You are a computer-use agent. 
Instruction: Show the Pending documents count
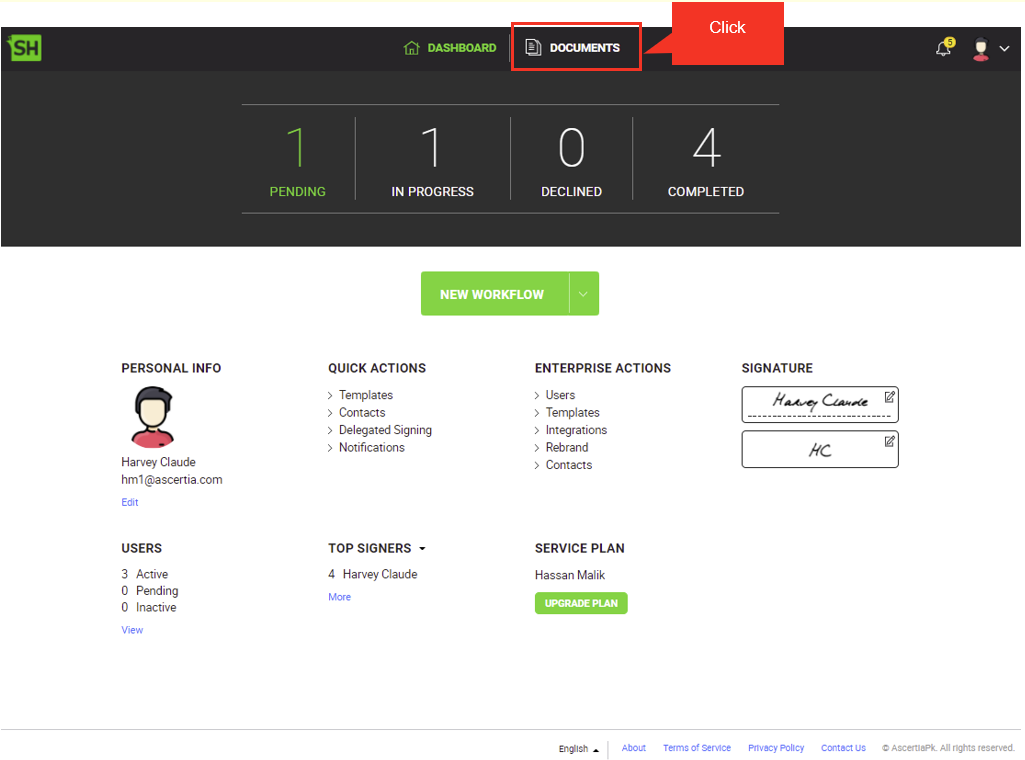pyautogui.click(x=297, y=160)
